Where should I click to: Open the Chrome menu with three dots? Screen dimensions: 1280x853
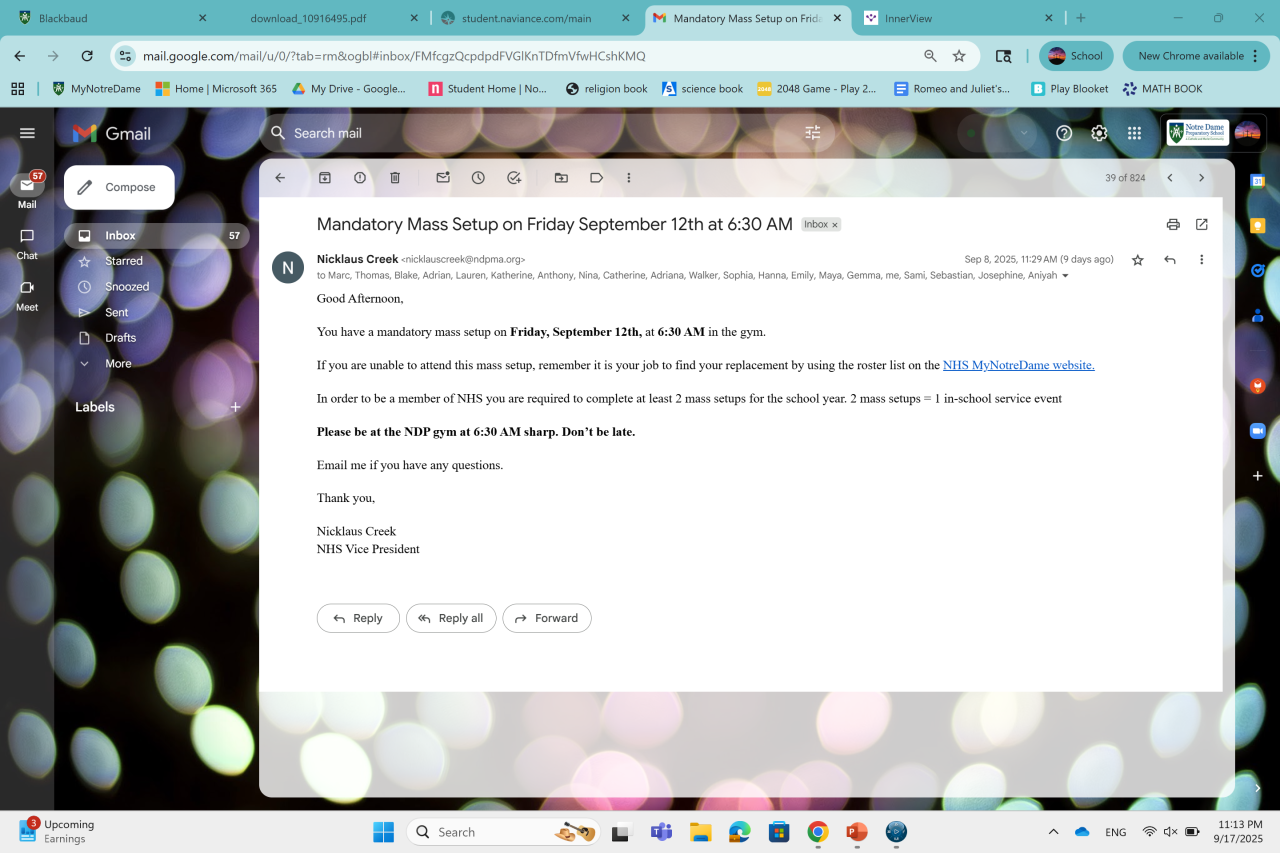pos(1256,56)
